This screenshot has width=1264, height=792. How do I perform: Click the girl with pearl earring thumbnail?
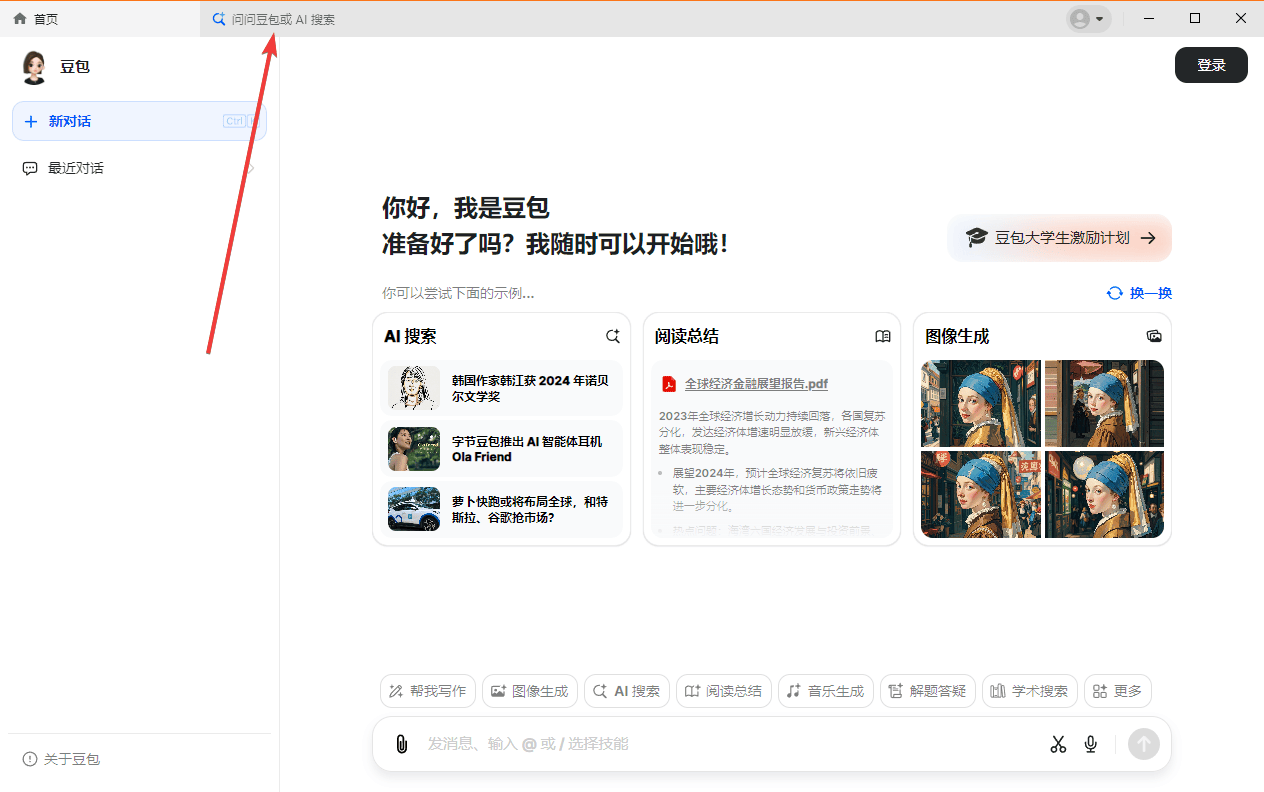tap(981, 403)
